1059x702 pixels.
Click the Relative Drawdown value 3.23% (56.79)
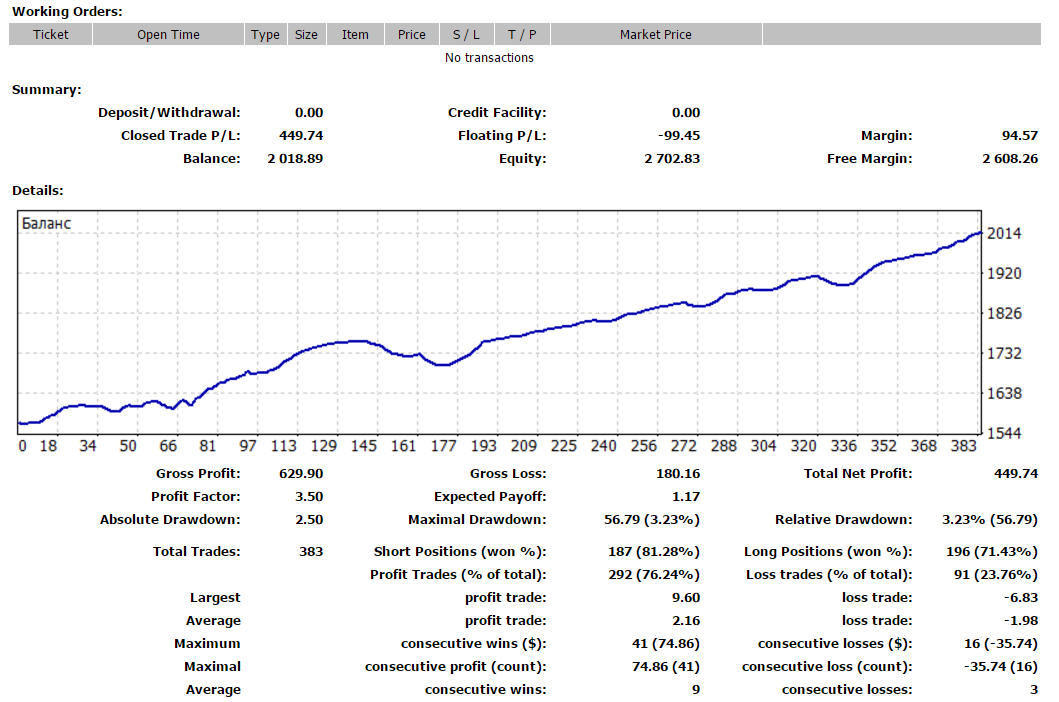coord(990,520)
